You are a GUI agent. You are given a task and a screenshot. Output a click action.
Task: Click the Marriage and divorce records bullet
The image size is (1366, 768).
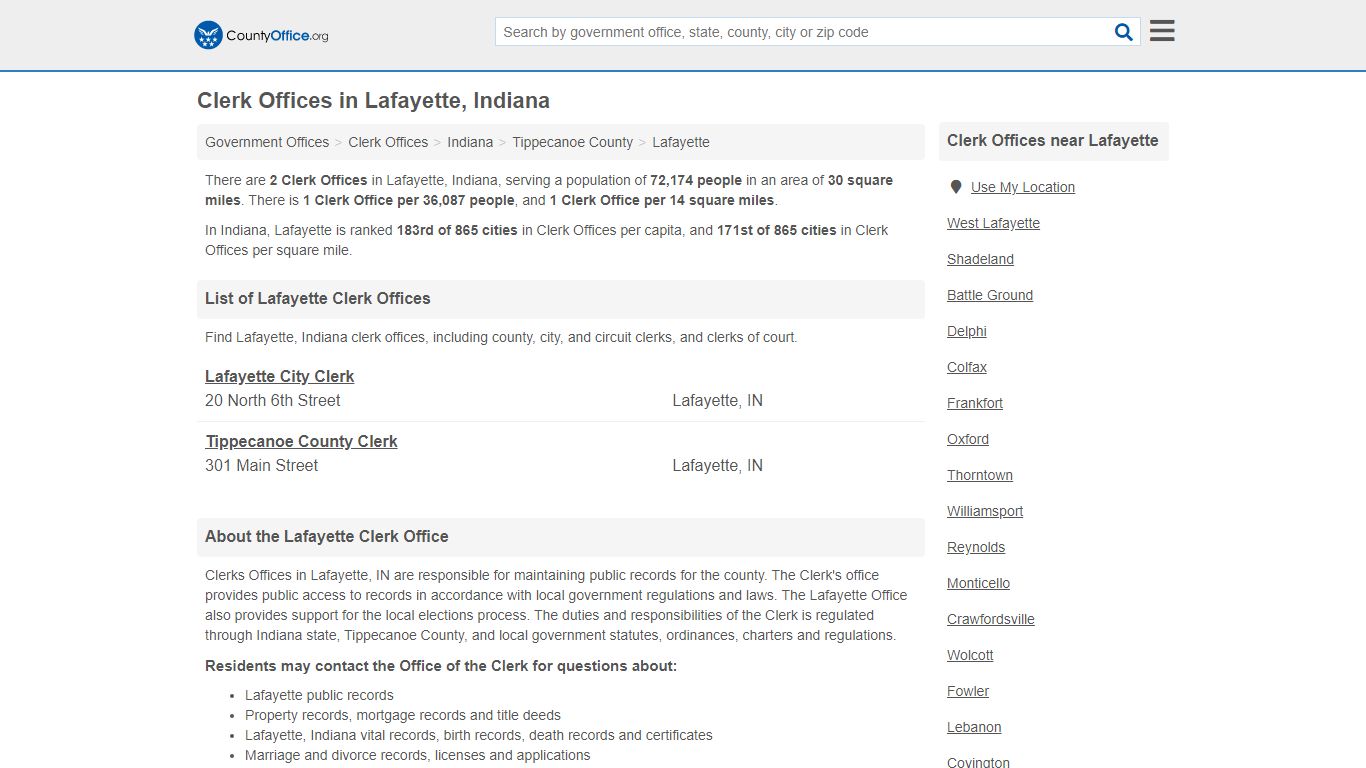(417, 755)
